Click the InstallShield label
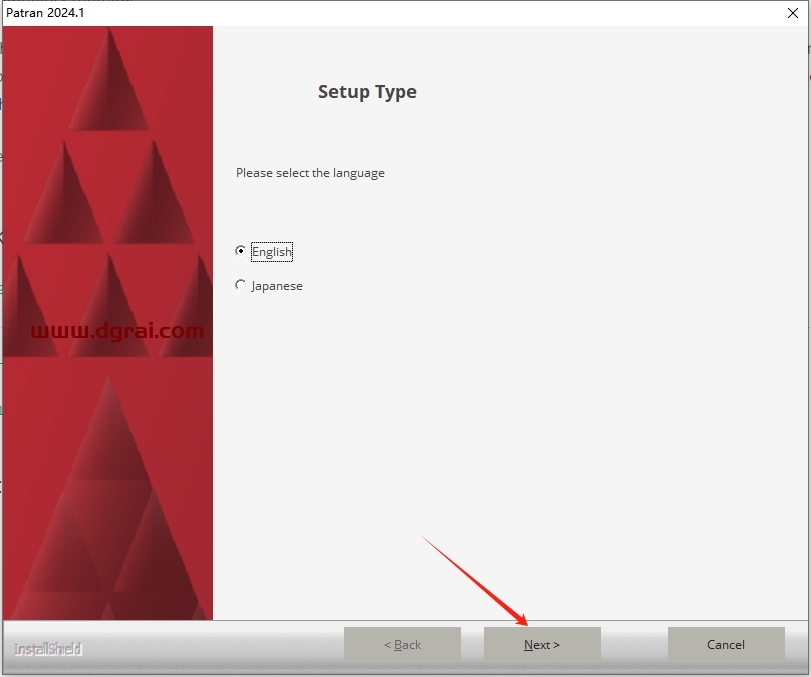Image resolution: width=811 pixels, height=677 pixels. pos(48,649)
